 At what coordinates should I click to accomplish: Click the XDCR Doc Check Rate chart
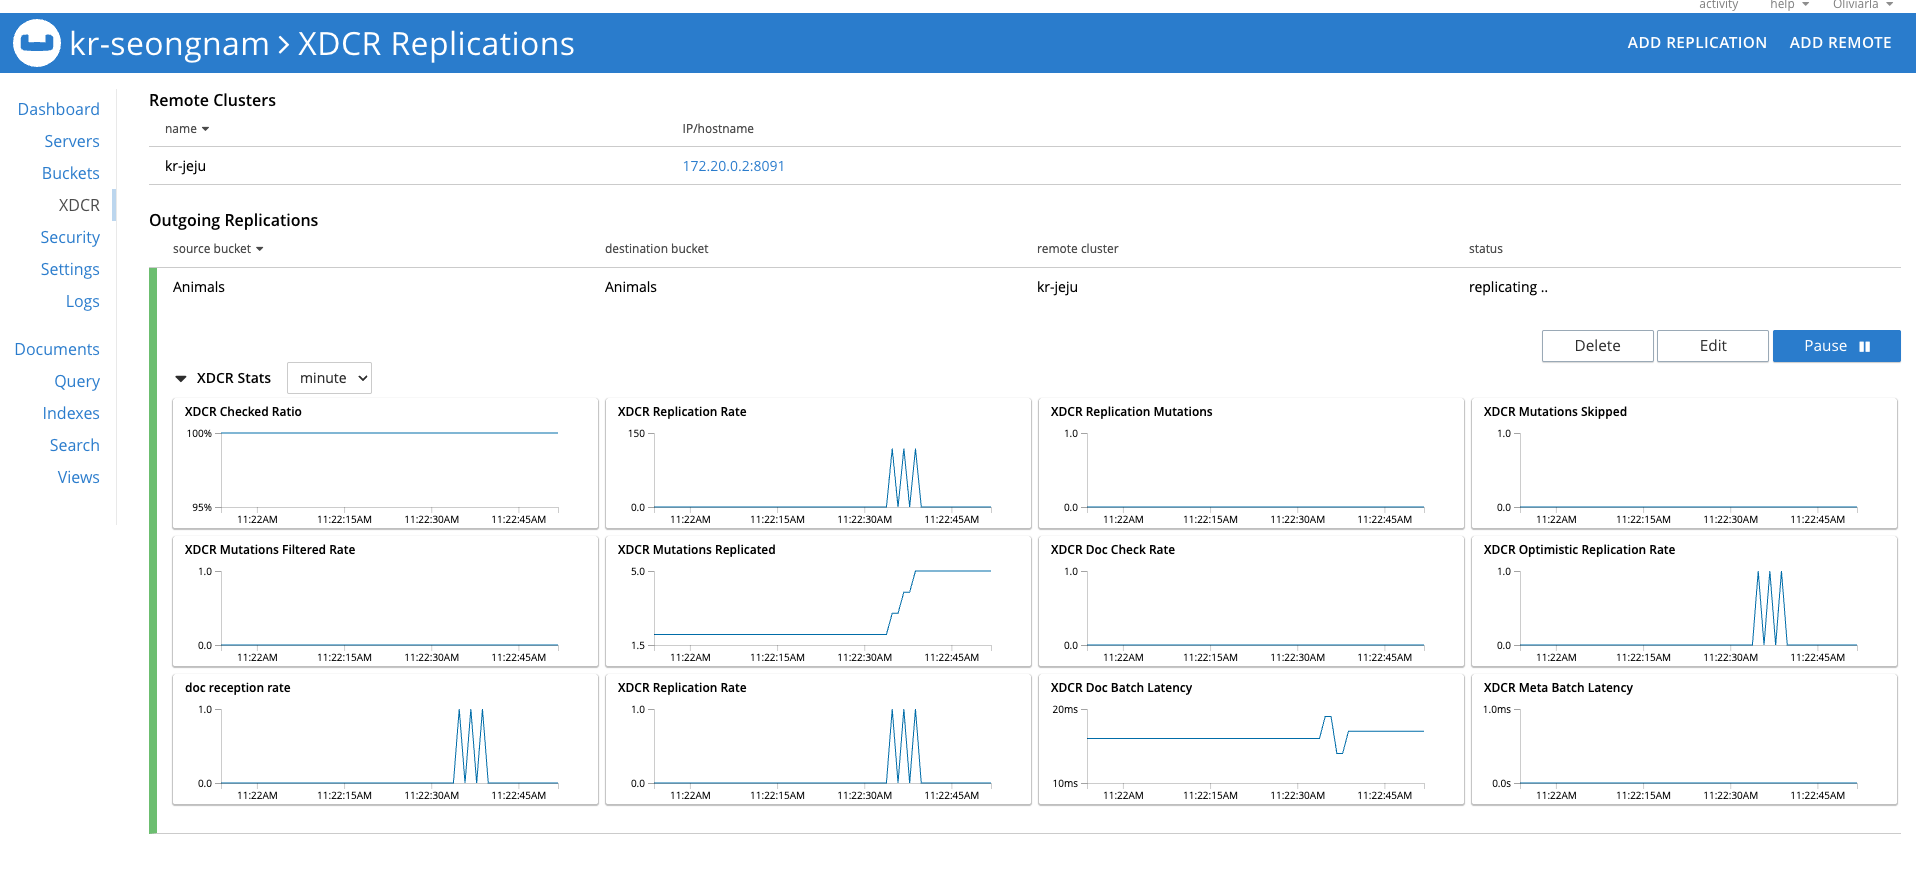[x=1251, y=601]
